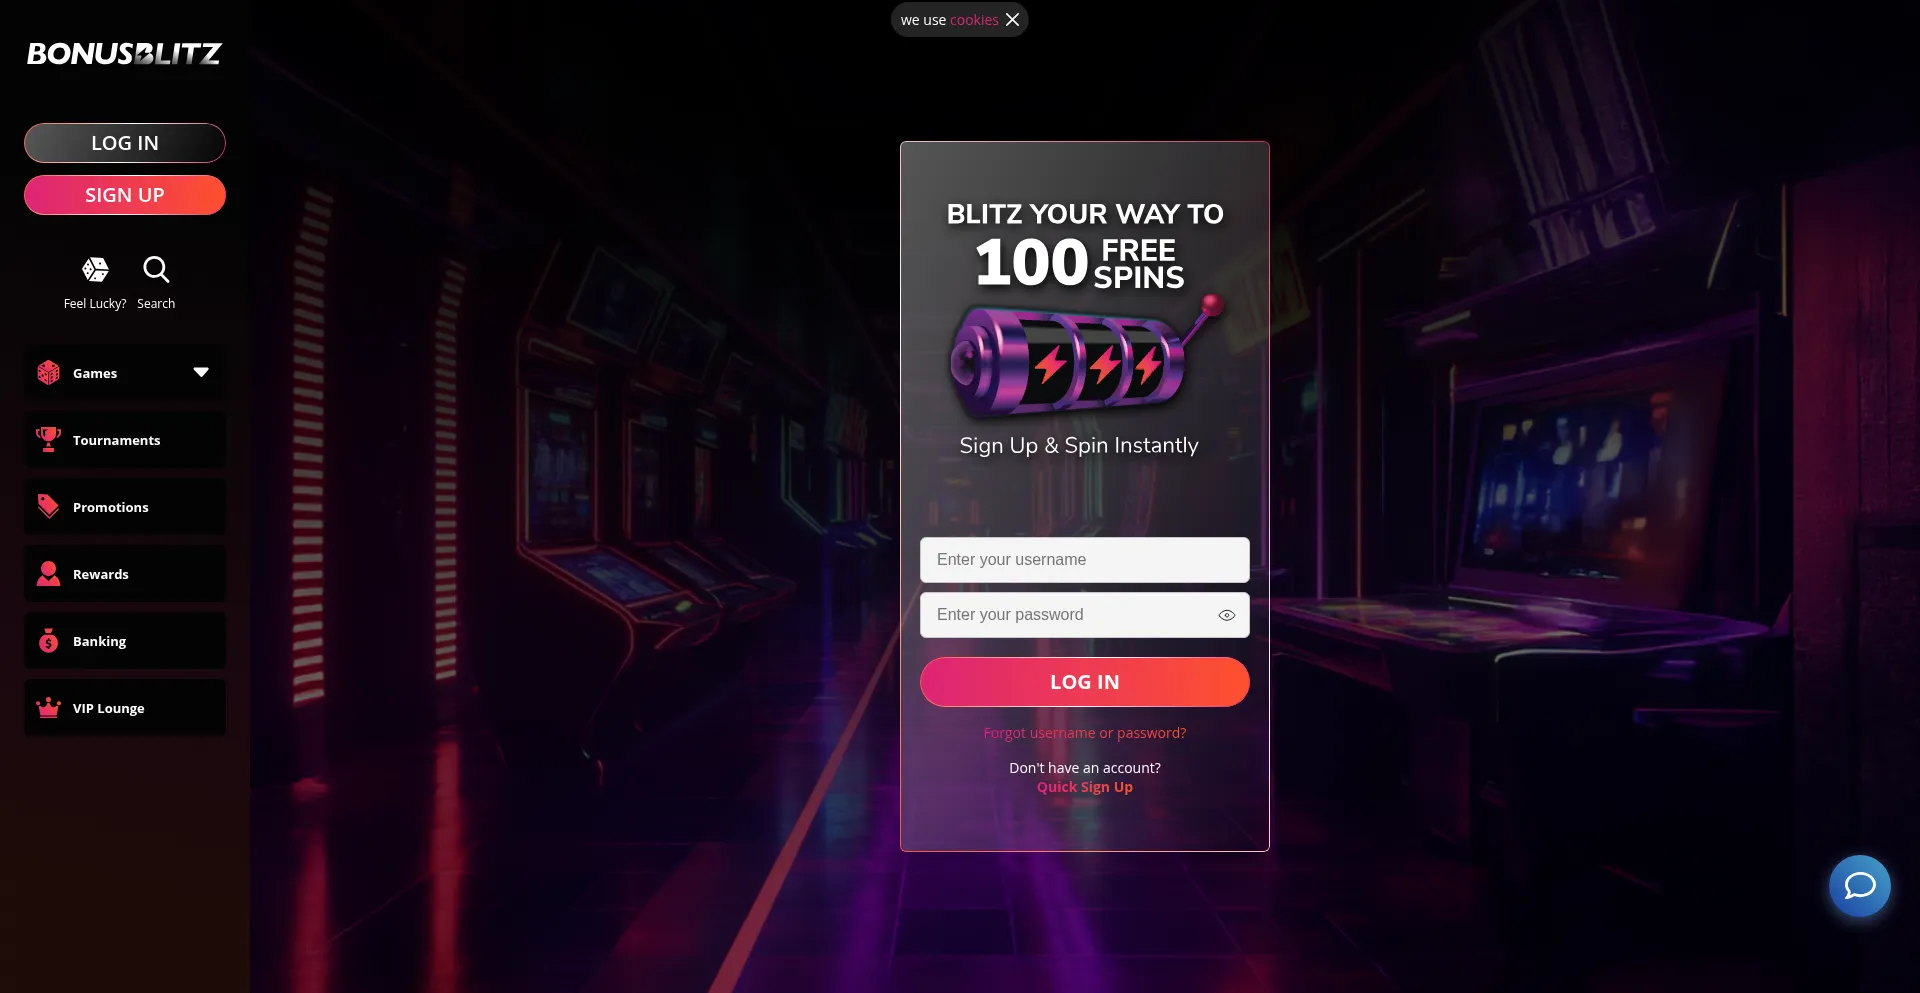This screenshot has width=1920, height=993.
Task: Open the live chat bubble icon
Action: [1860, 886]
